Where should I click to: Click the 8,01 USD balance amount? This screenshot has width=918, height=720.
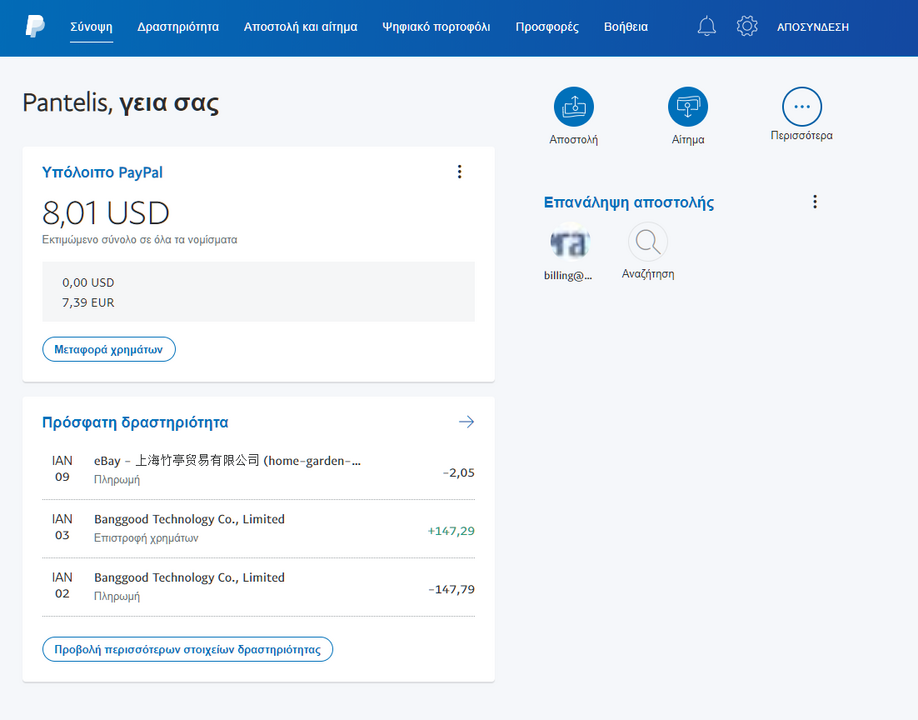tap(106, 213)
